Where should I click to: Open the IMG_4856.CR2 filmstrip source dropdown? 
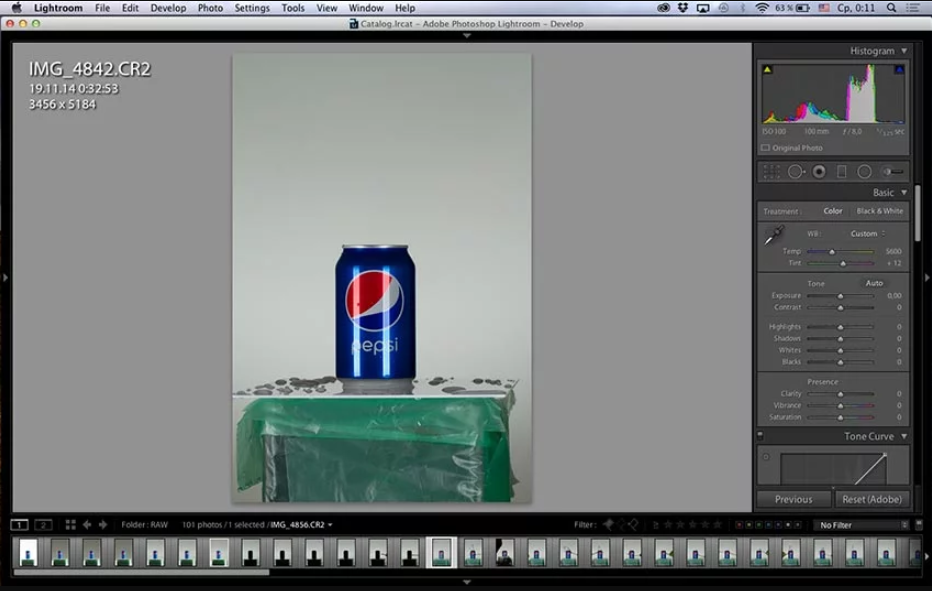click(302, 524)
